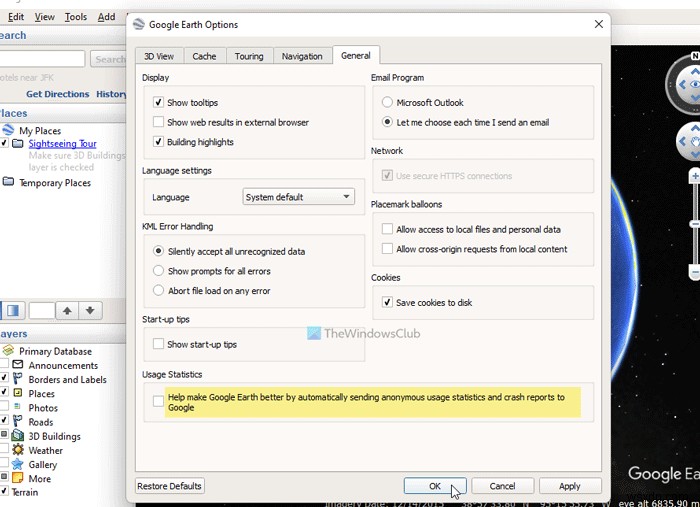
Task: Click the Announcements envelope icon
Action: 18,366
